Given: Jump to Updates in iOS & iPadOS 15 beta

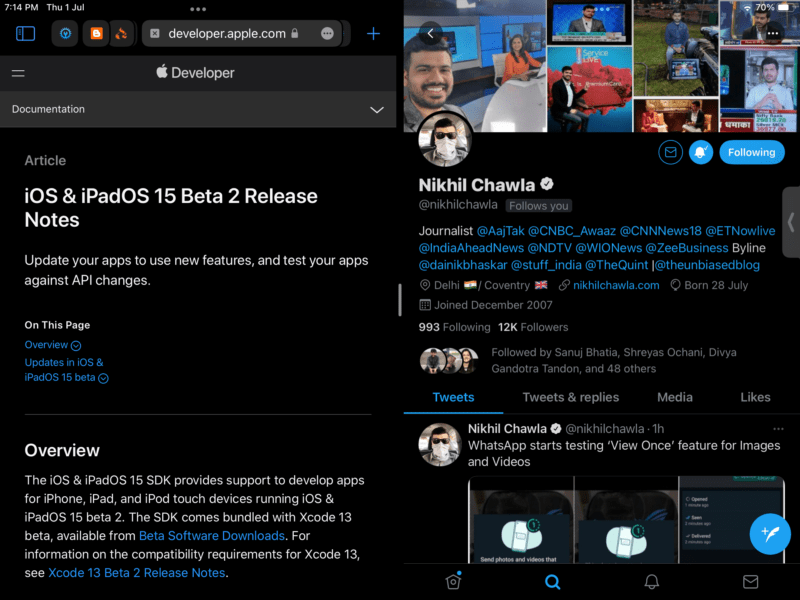Looking at the screenshot, I should (x=66, y=370).
